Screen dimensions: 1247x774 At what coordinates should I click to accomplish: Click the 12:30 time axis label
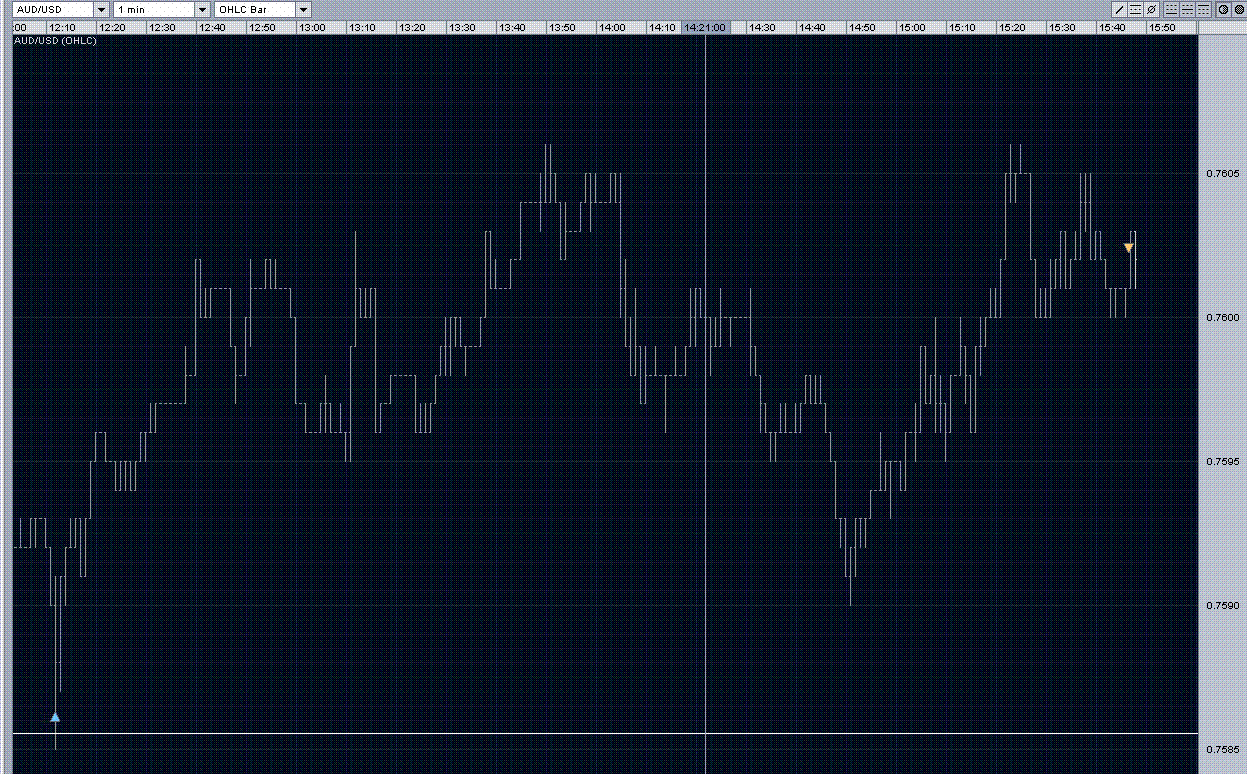pyautogui.click(x=162, y=28)
